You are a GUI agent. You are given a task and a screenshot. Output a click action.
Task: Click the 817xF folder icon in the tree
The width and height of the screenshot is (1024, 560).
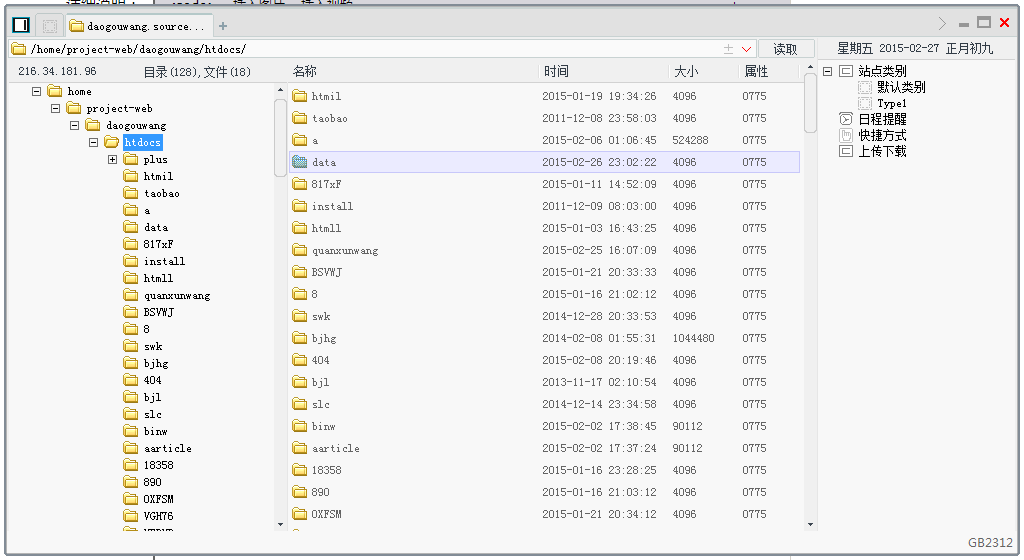coord(131,244)
